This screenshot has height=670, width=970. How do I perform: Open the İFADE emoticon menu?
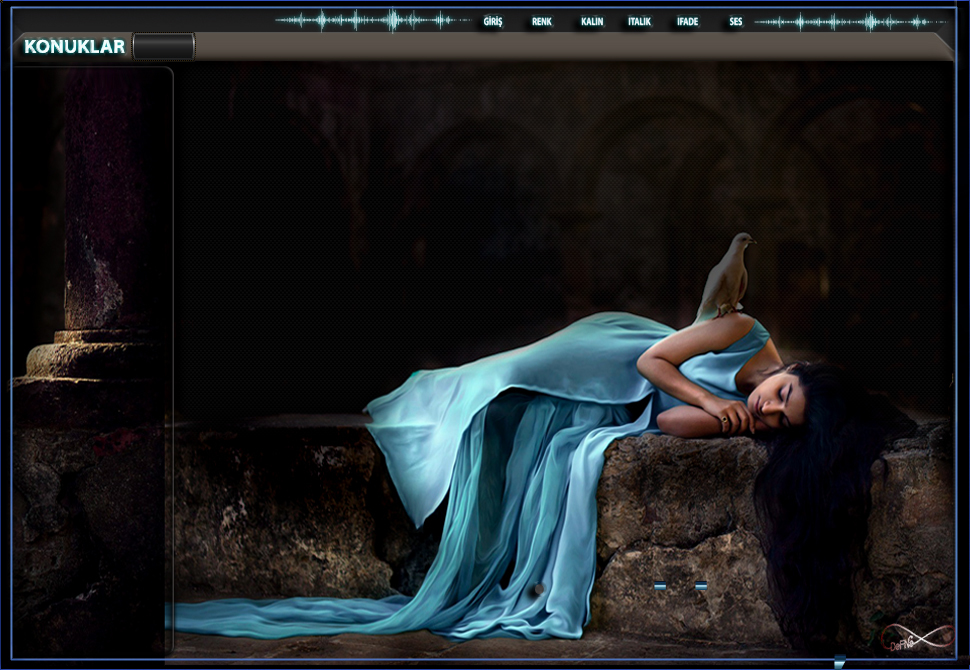687,21
